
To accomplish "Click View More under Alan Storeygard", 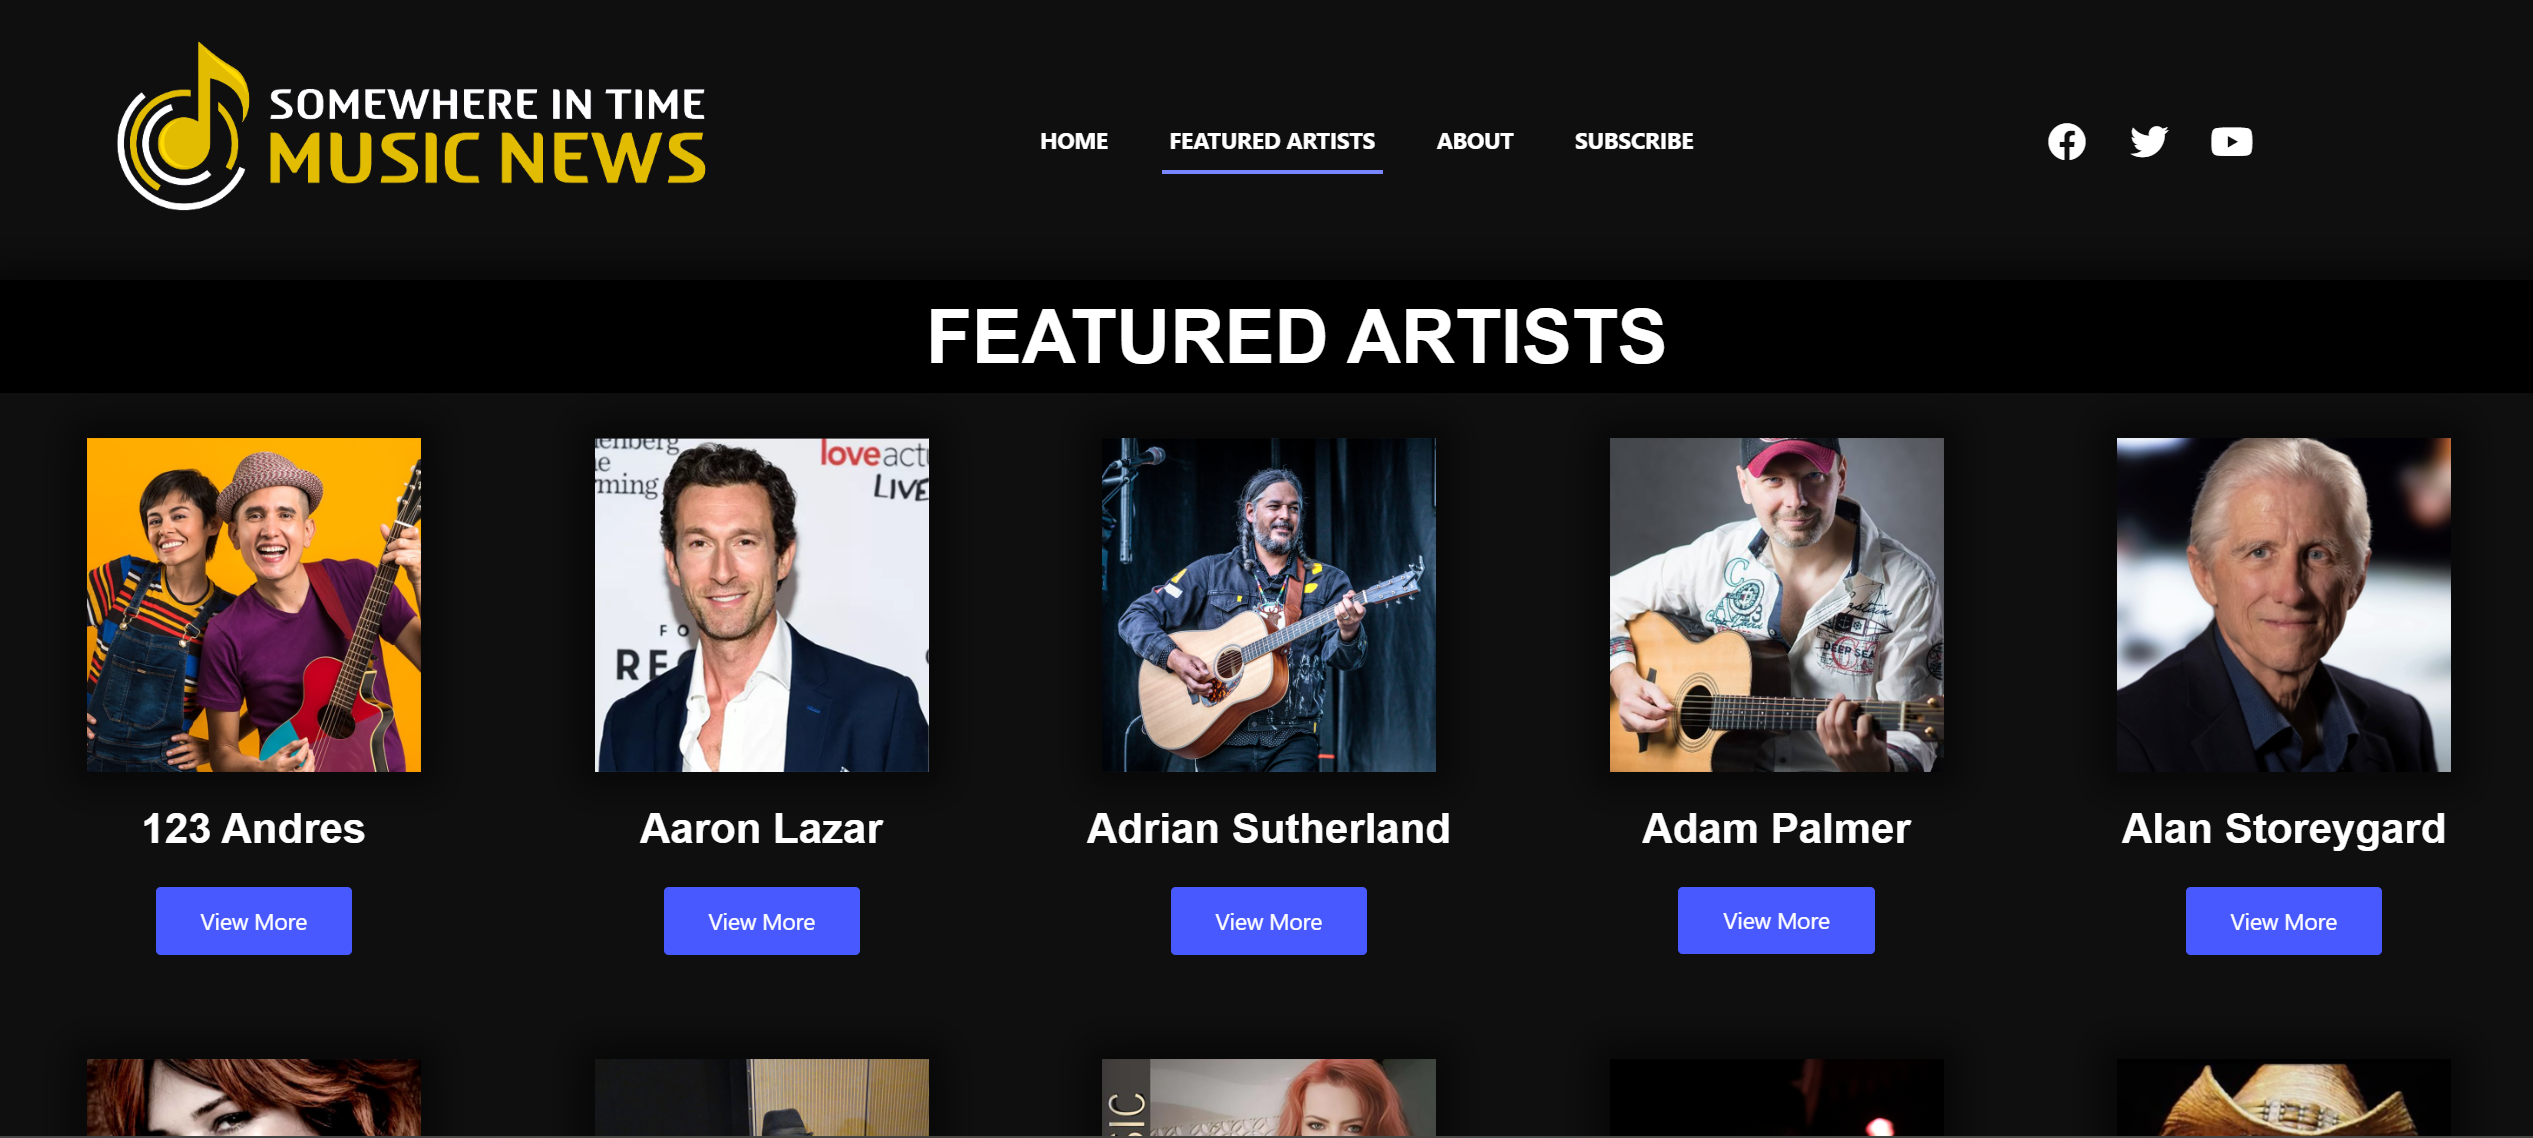I will [x=2284, y=921].
